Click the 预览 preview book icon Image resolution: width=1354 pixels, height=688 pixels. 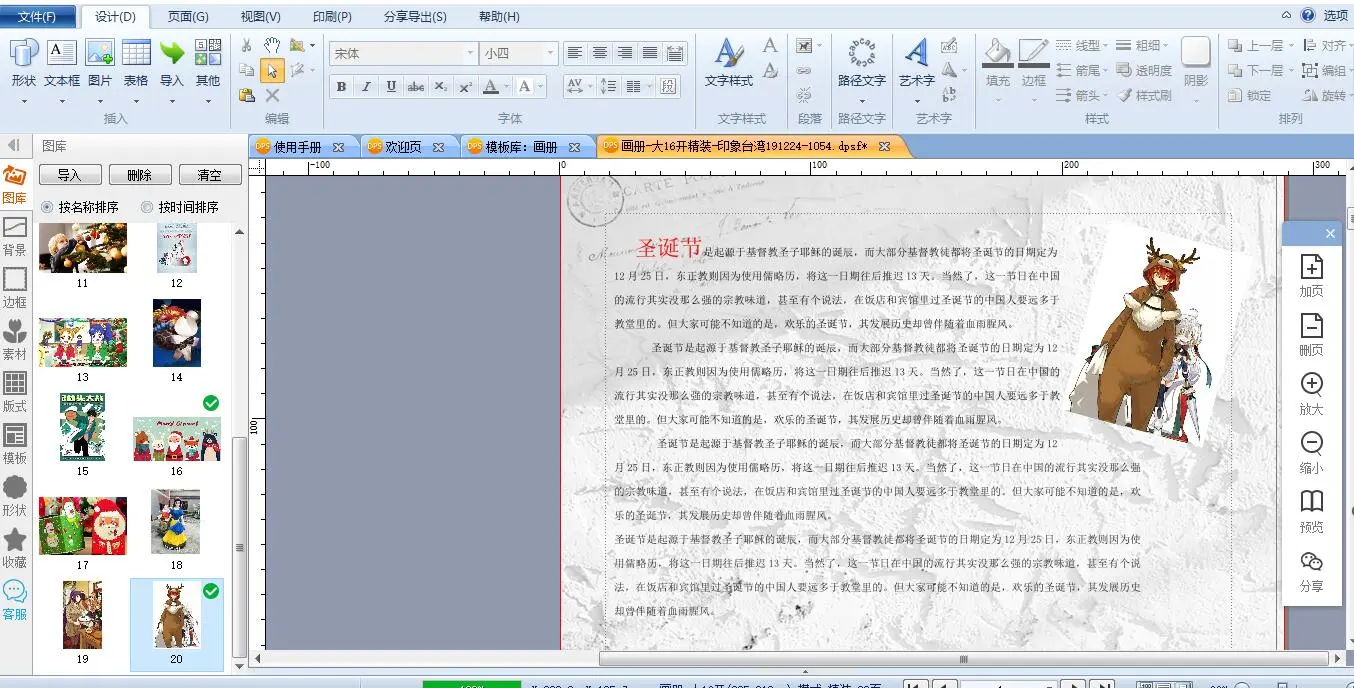click(x=1311, y=502)
